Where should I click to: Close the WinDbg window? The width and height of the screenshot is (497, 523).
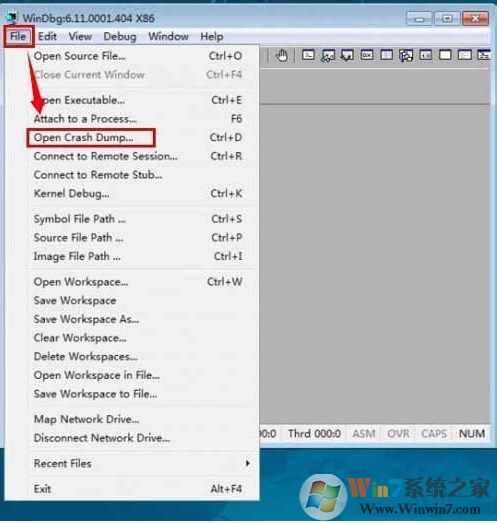click(x=476, y=18)
